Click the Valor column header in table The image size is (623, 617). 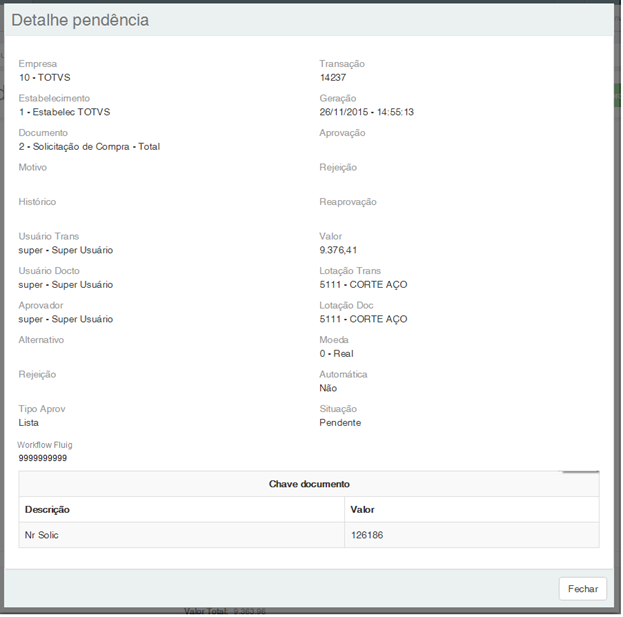tap(363, 509)
